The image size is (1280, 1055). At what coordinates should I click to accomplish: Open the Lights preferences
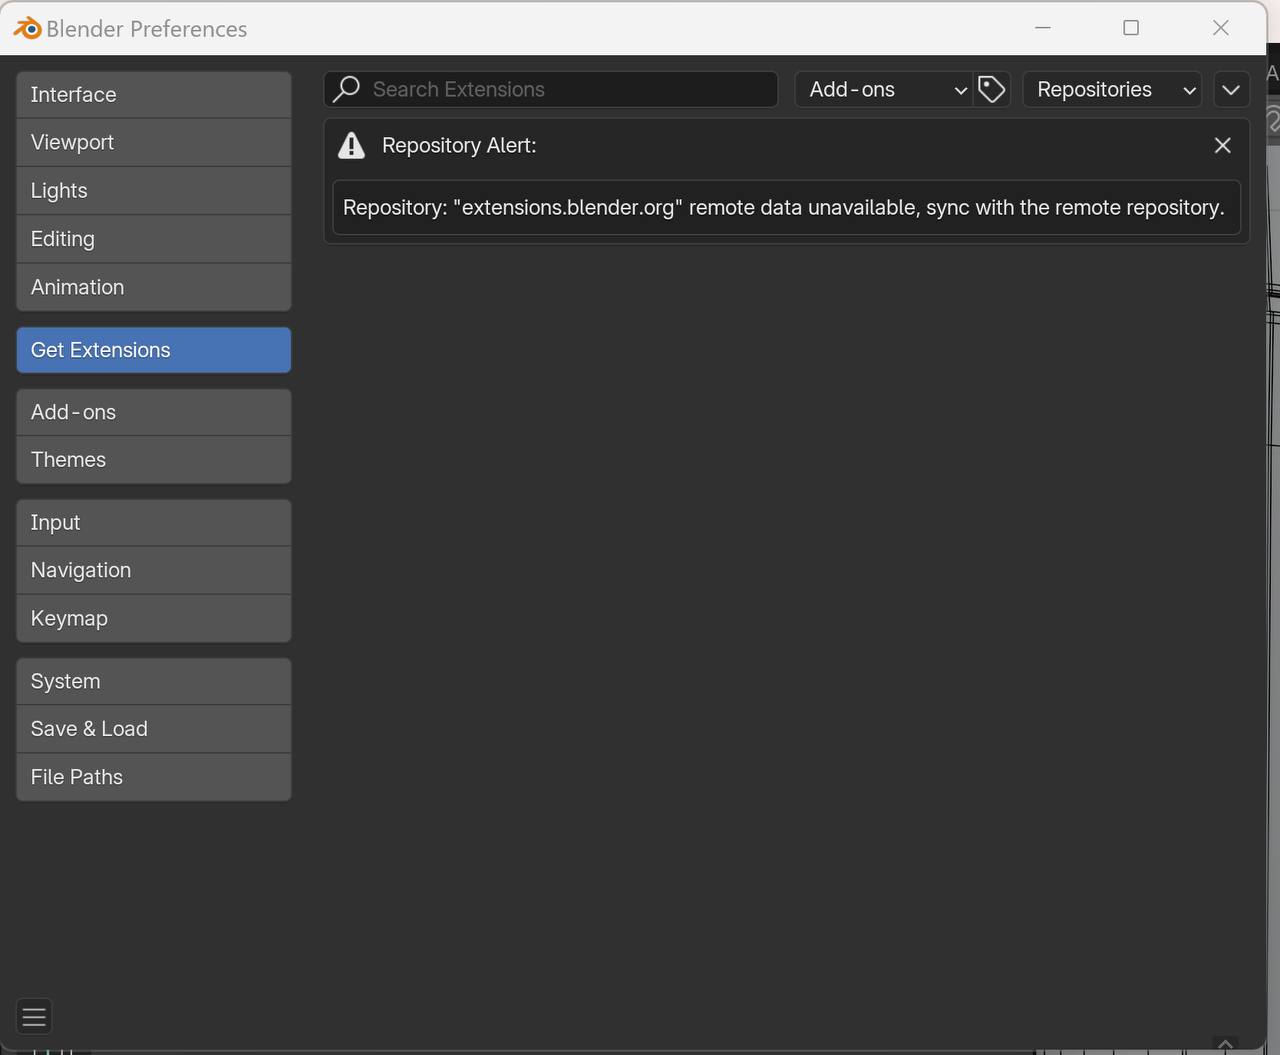153,190
